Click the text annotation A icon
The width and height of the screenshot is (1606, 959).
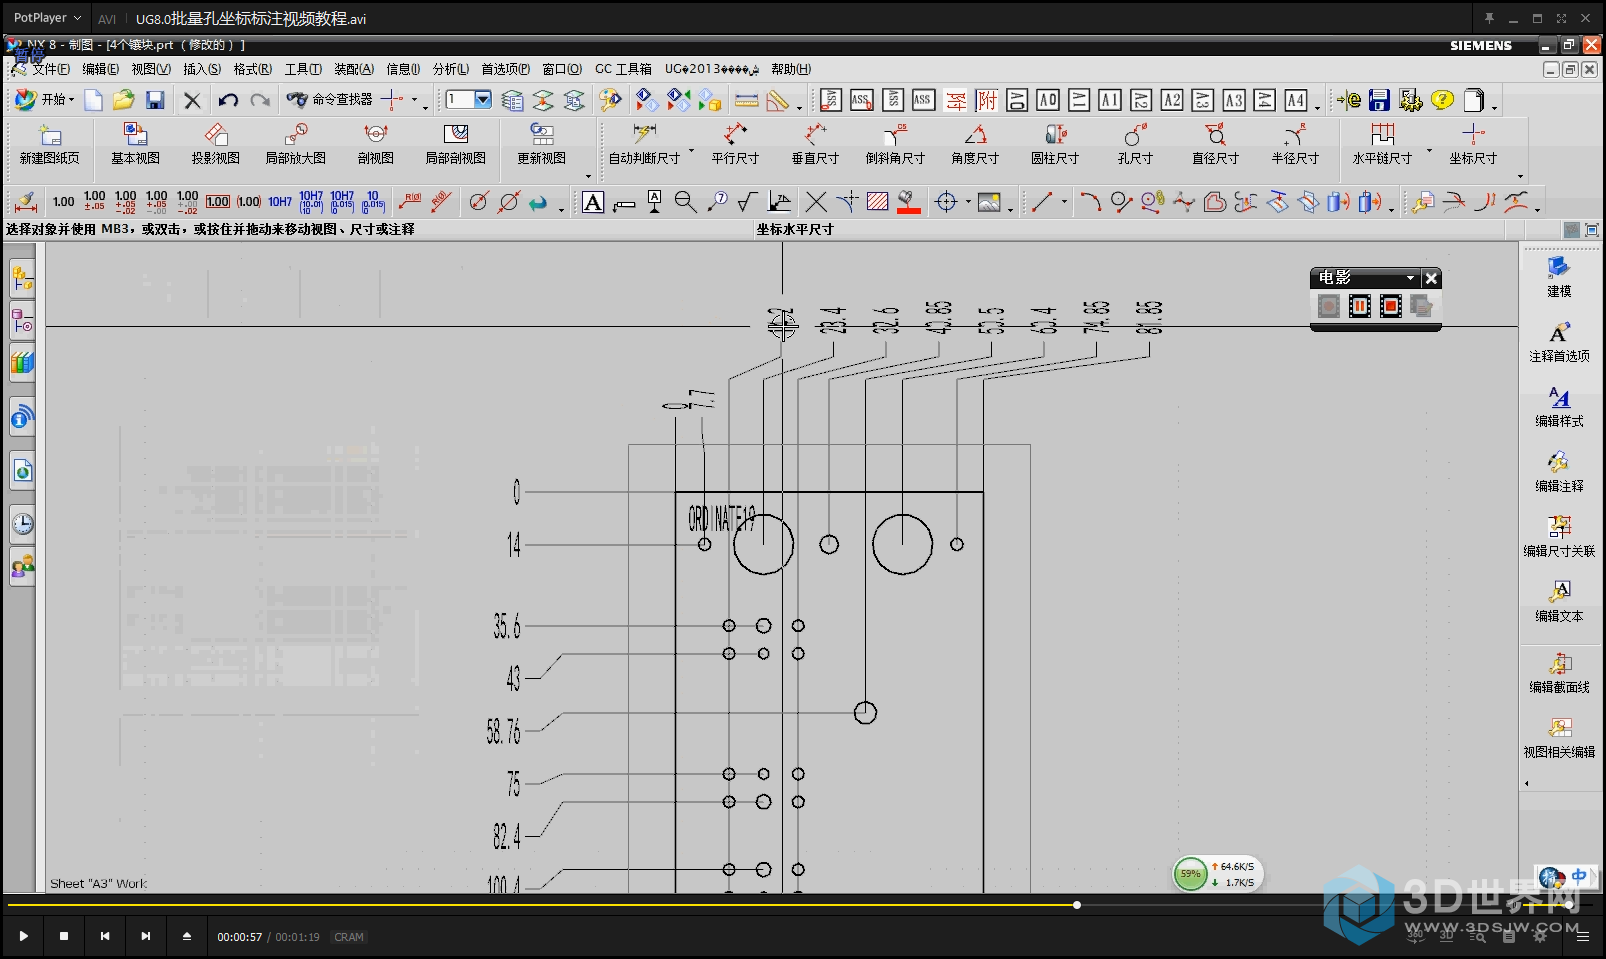593,202
